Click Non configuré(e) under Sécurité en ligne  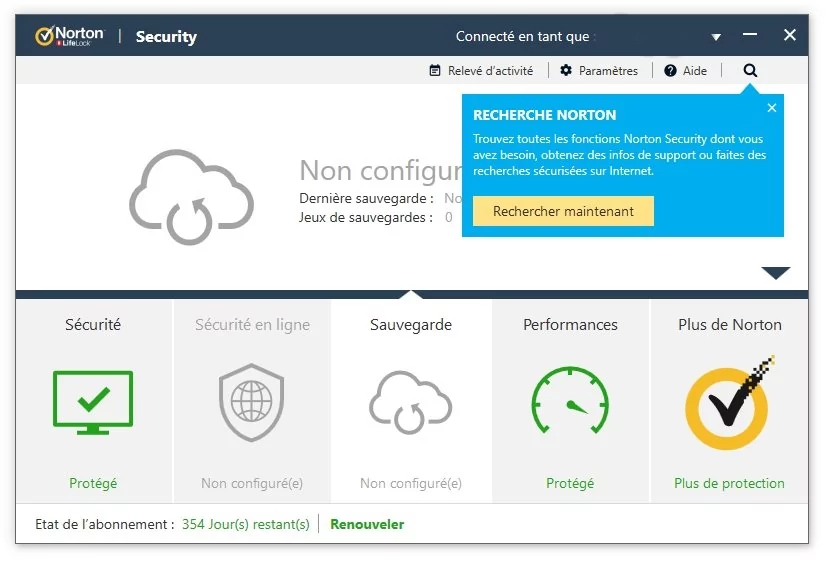click(x=252, y=483)
